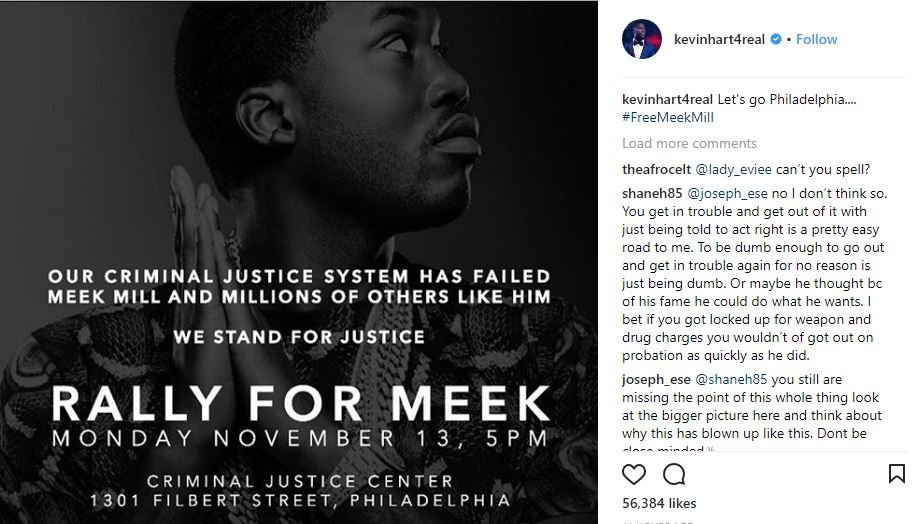Open the @shaneh85 mention in joseph_ese's comment
This screenshot has height=524, width=916.
point(731,379)
